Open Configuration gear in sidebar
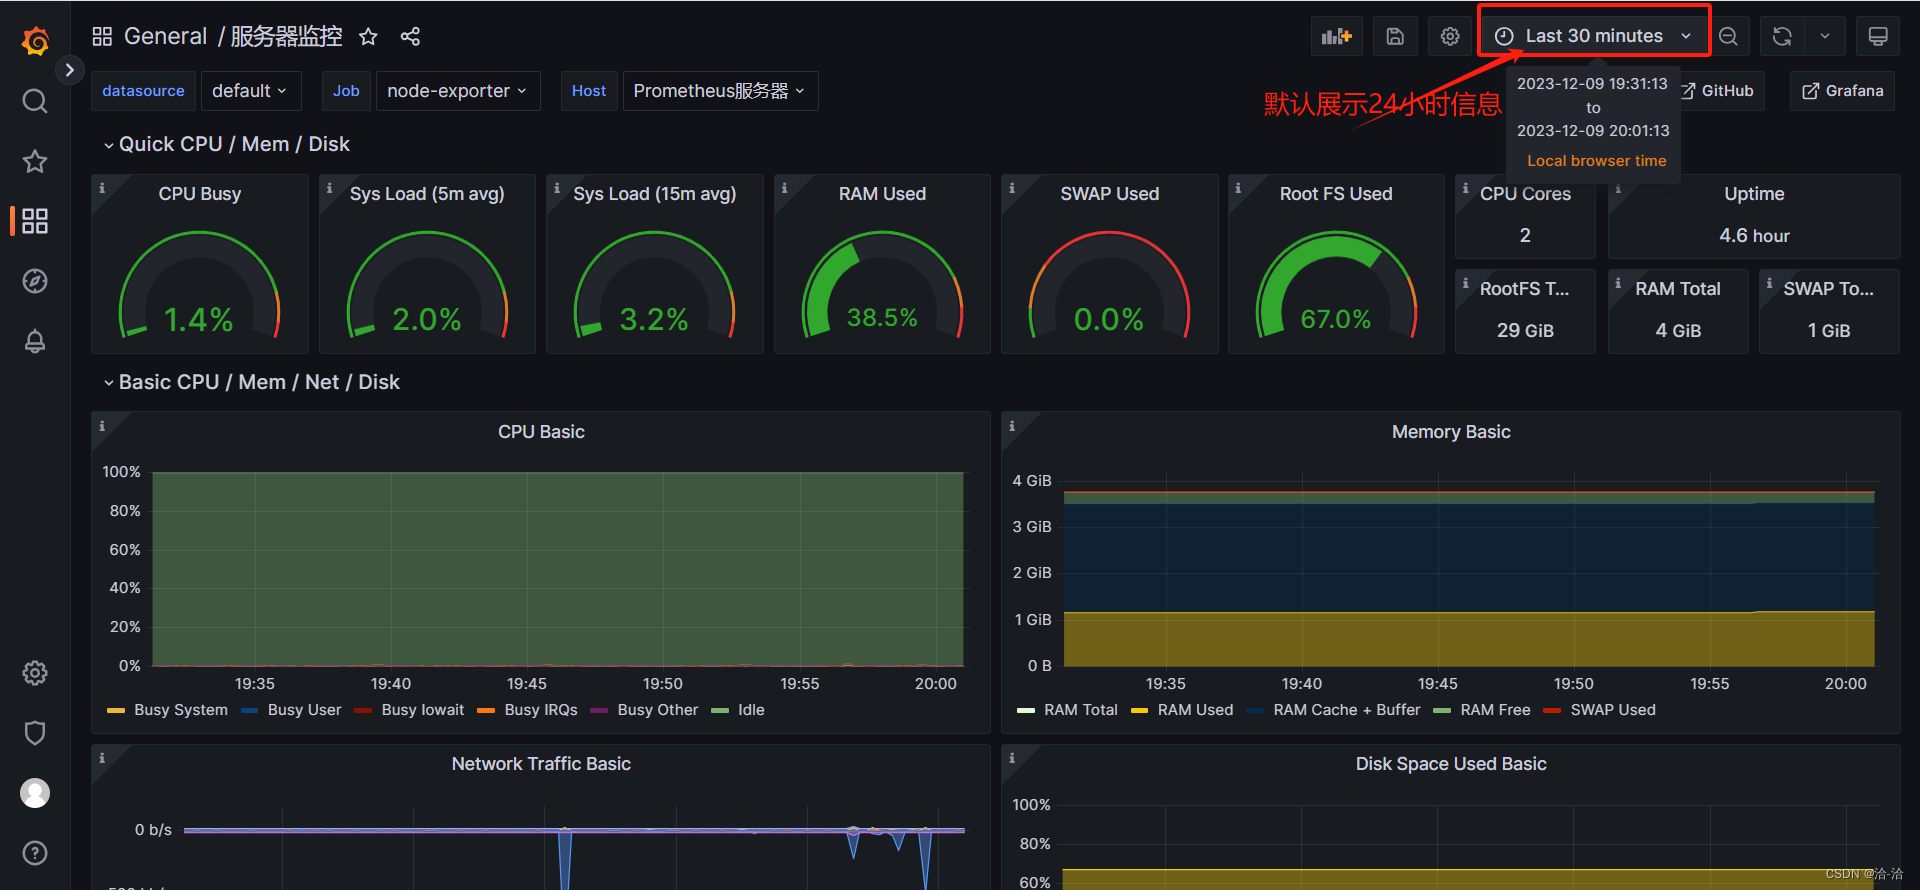The width and height of the screenshot is (1920, 890). click(x=35, y=673)
